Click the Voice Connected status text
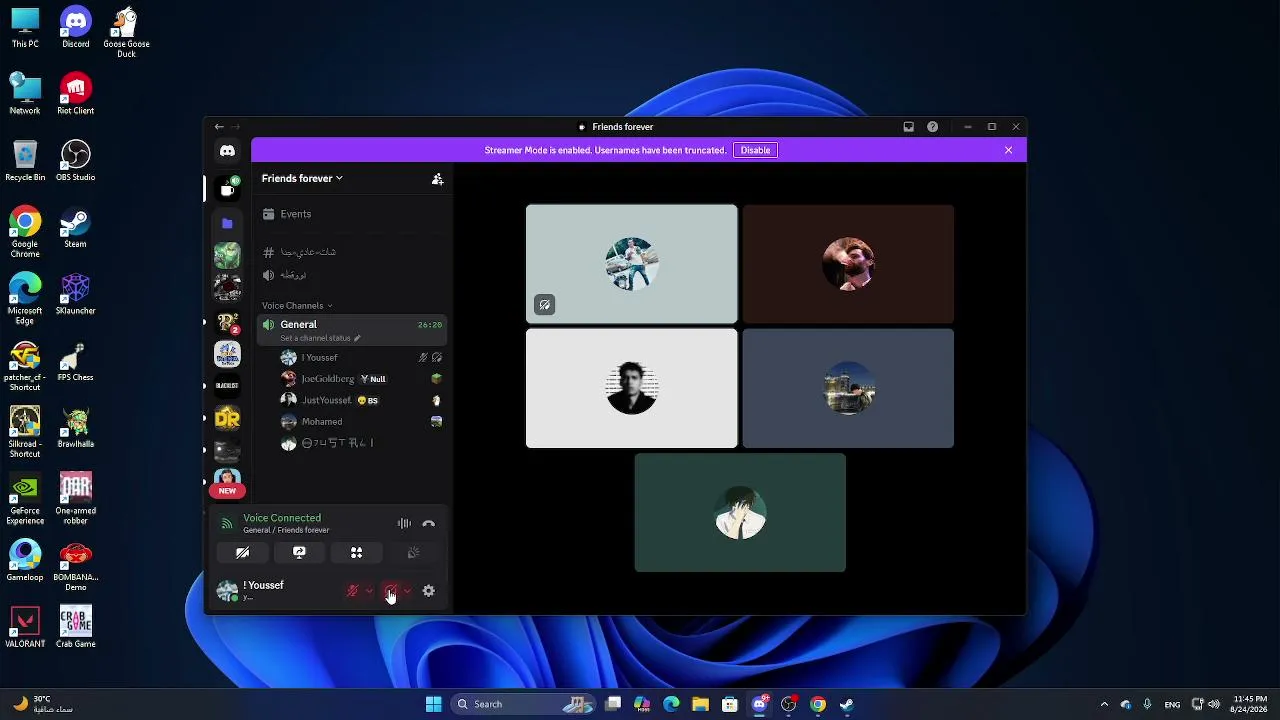This screenshot has width=1280, height=720. (x=282, y=518)
